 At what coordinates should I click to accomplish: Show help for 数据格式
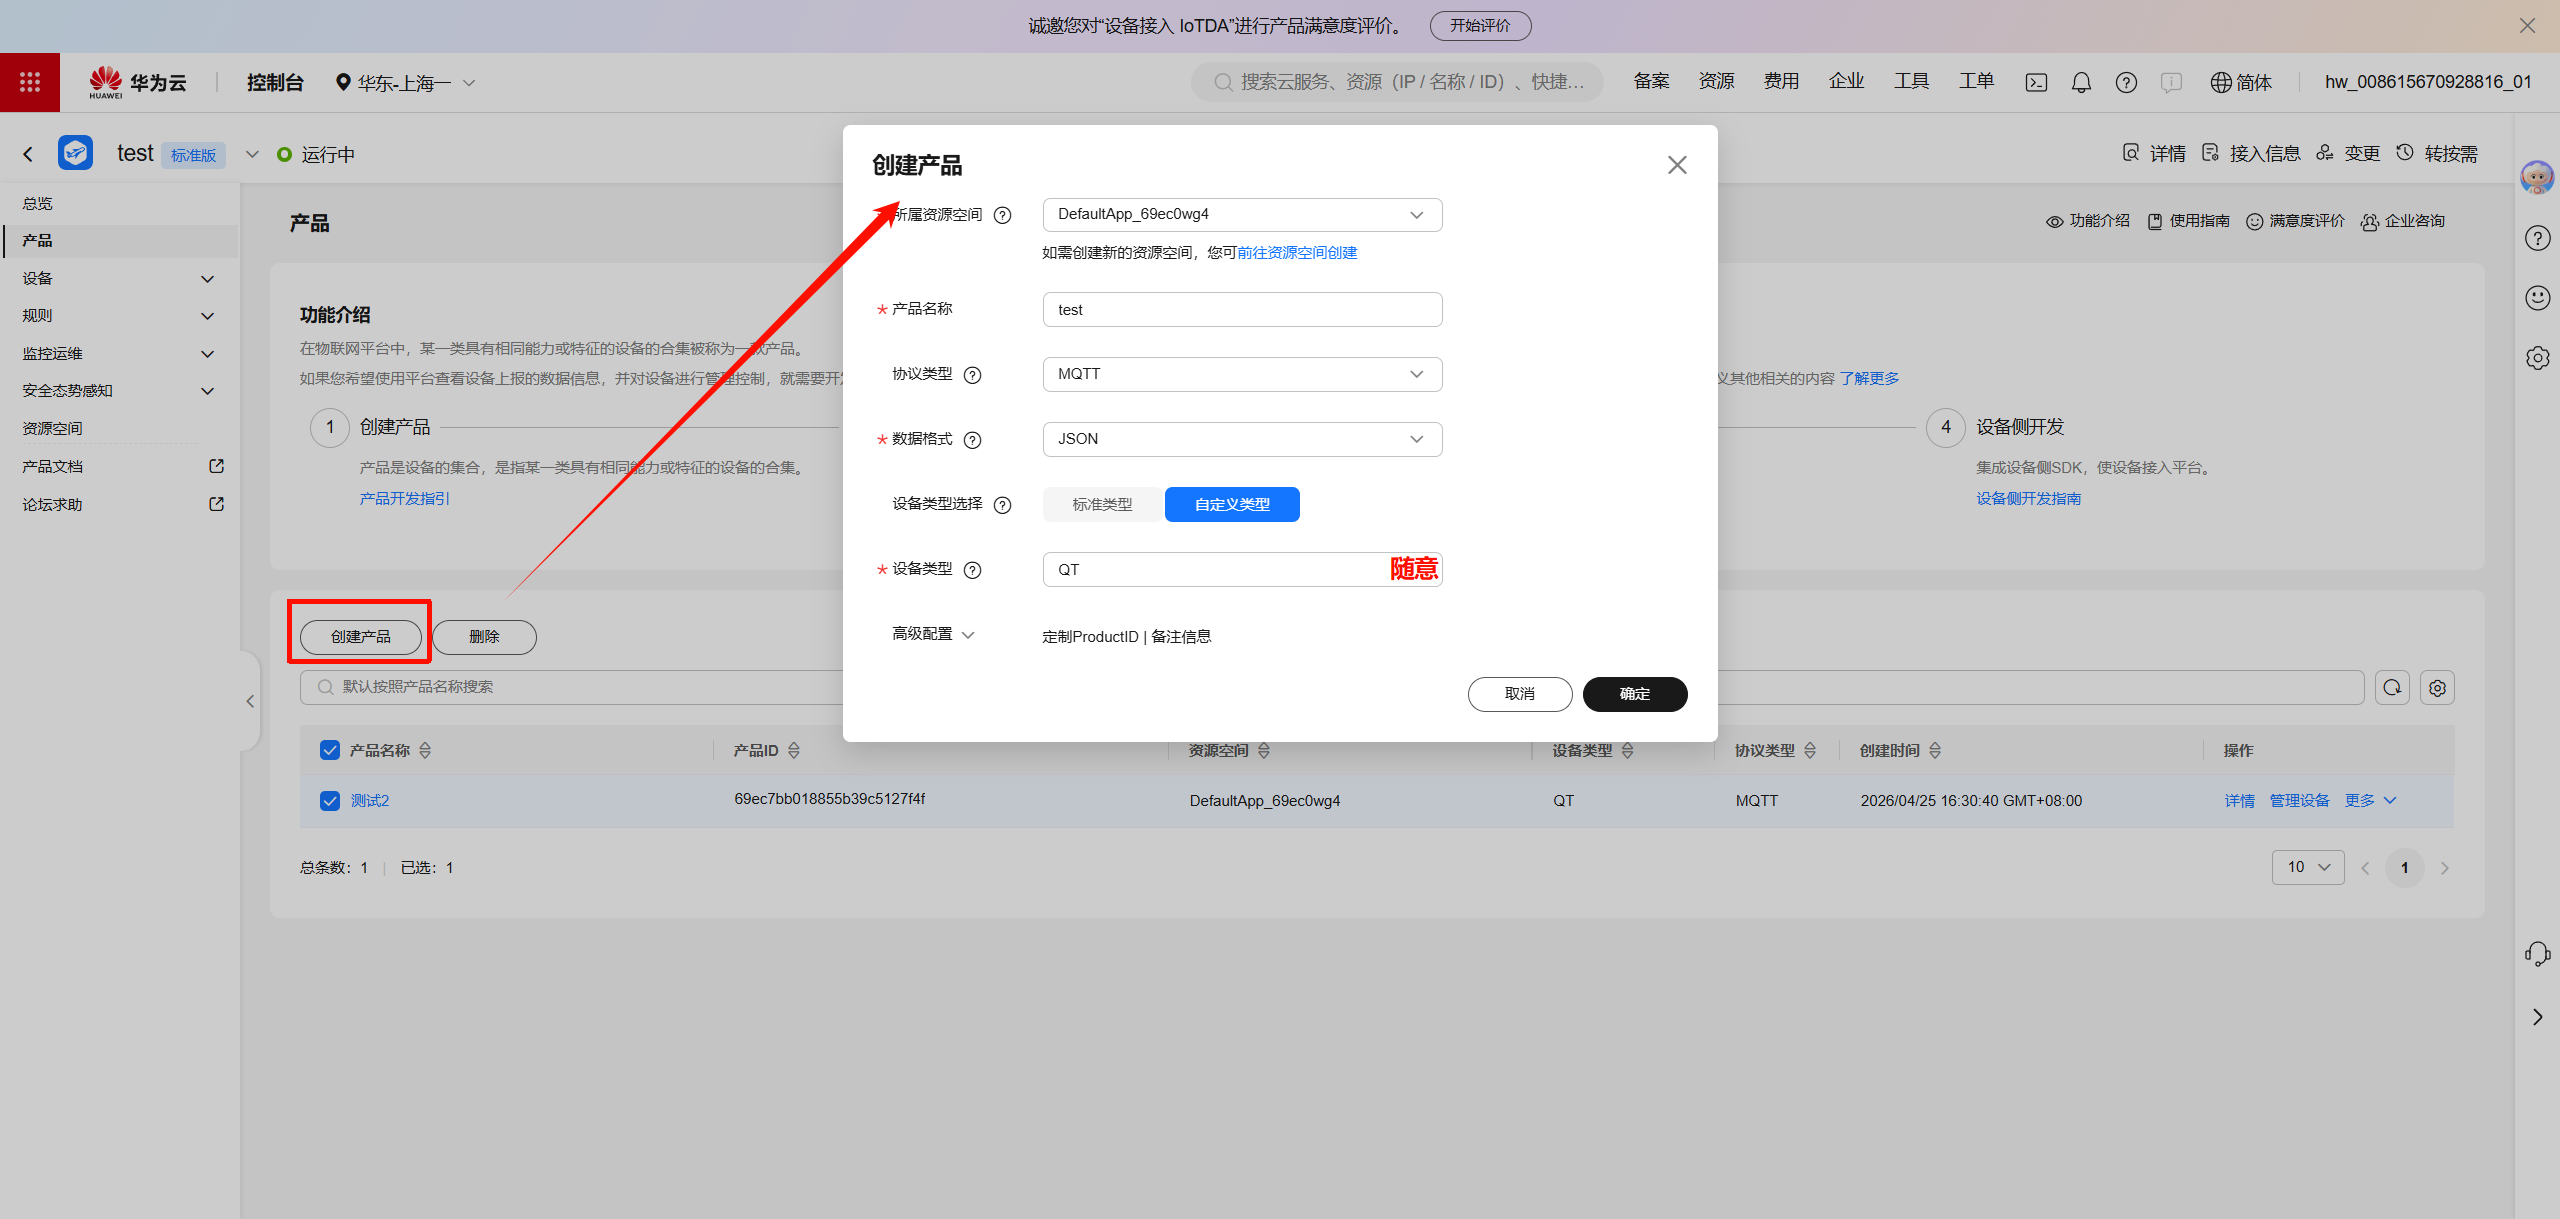[972, 440]
